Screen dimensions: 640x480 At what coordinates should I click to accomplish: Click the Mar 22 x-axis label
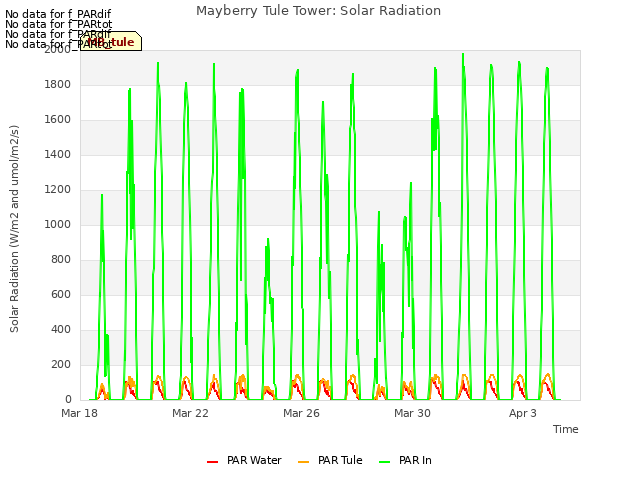[x=190, y=413]
